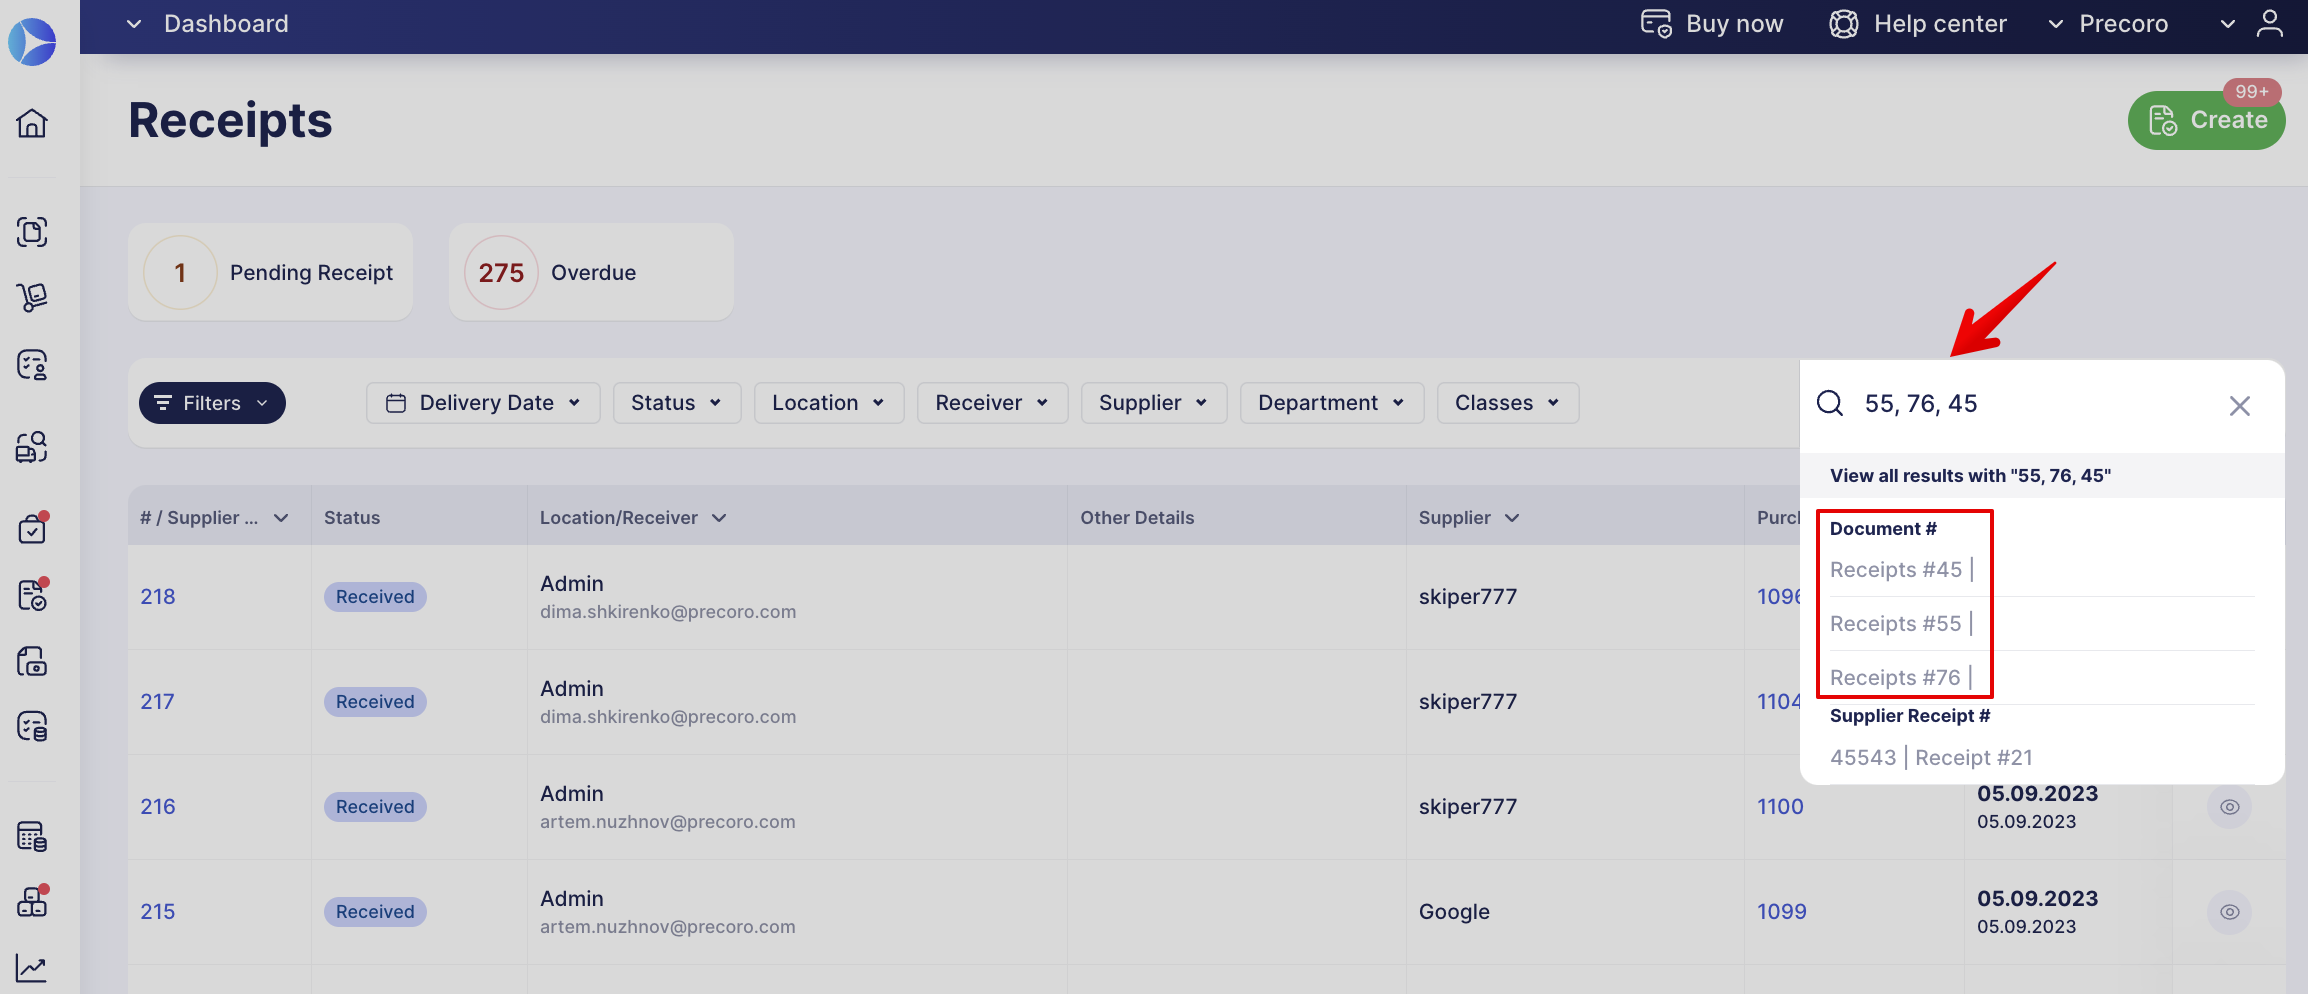Clear the search with the X icon

tap(2240, 405)
